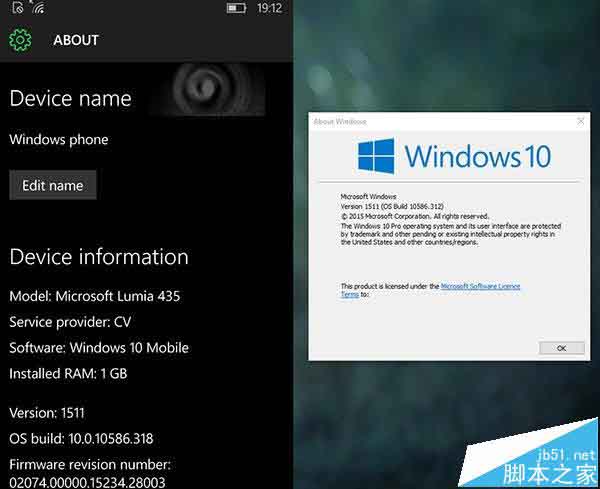Close the About Windows dialog
Viewport: 600px width, 489px height.
[x=580, y=121]
